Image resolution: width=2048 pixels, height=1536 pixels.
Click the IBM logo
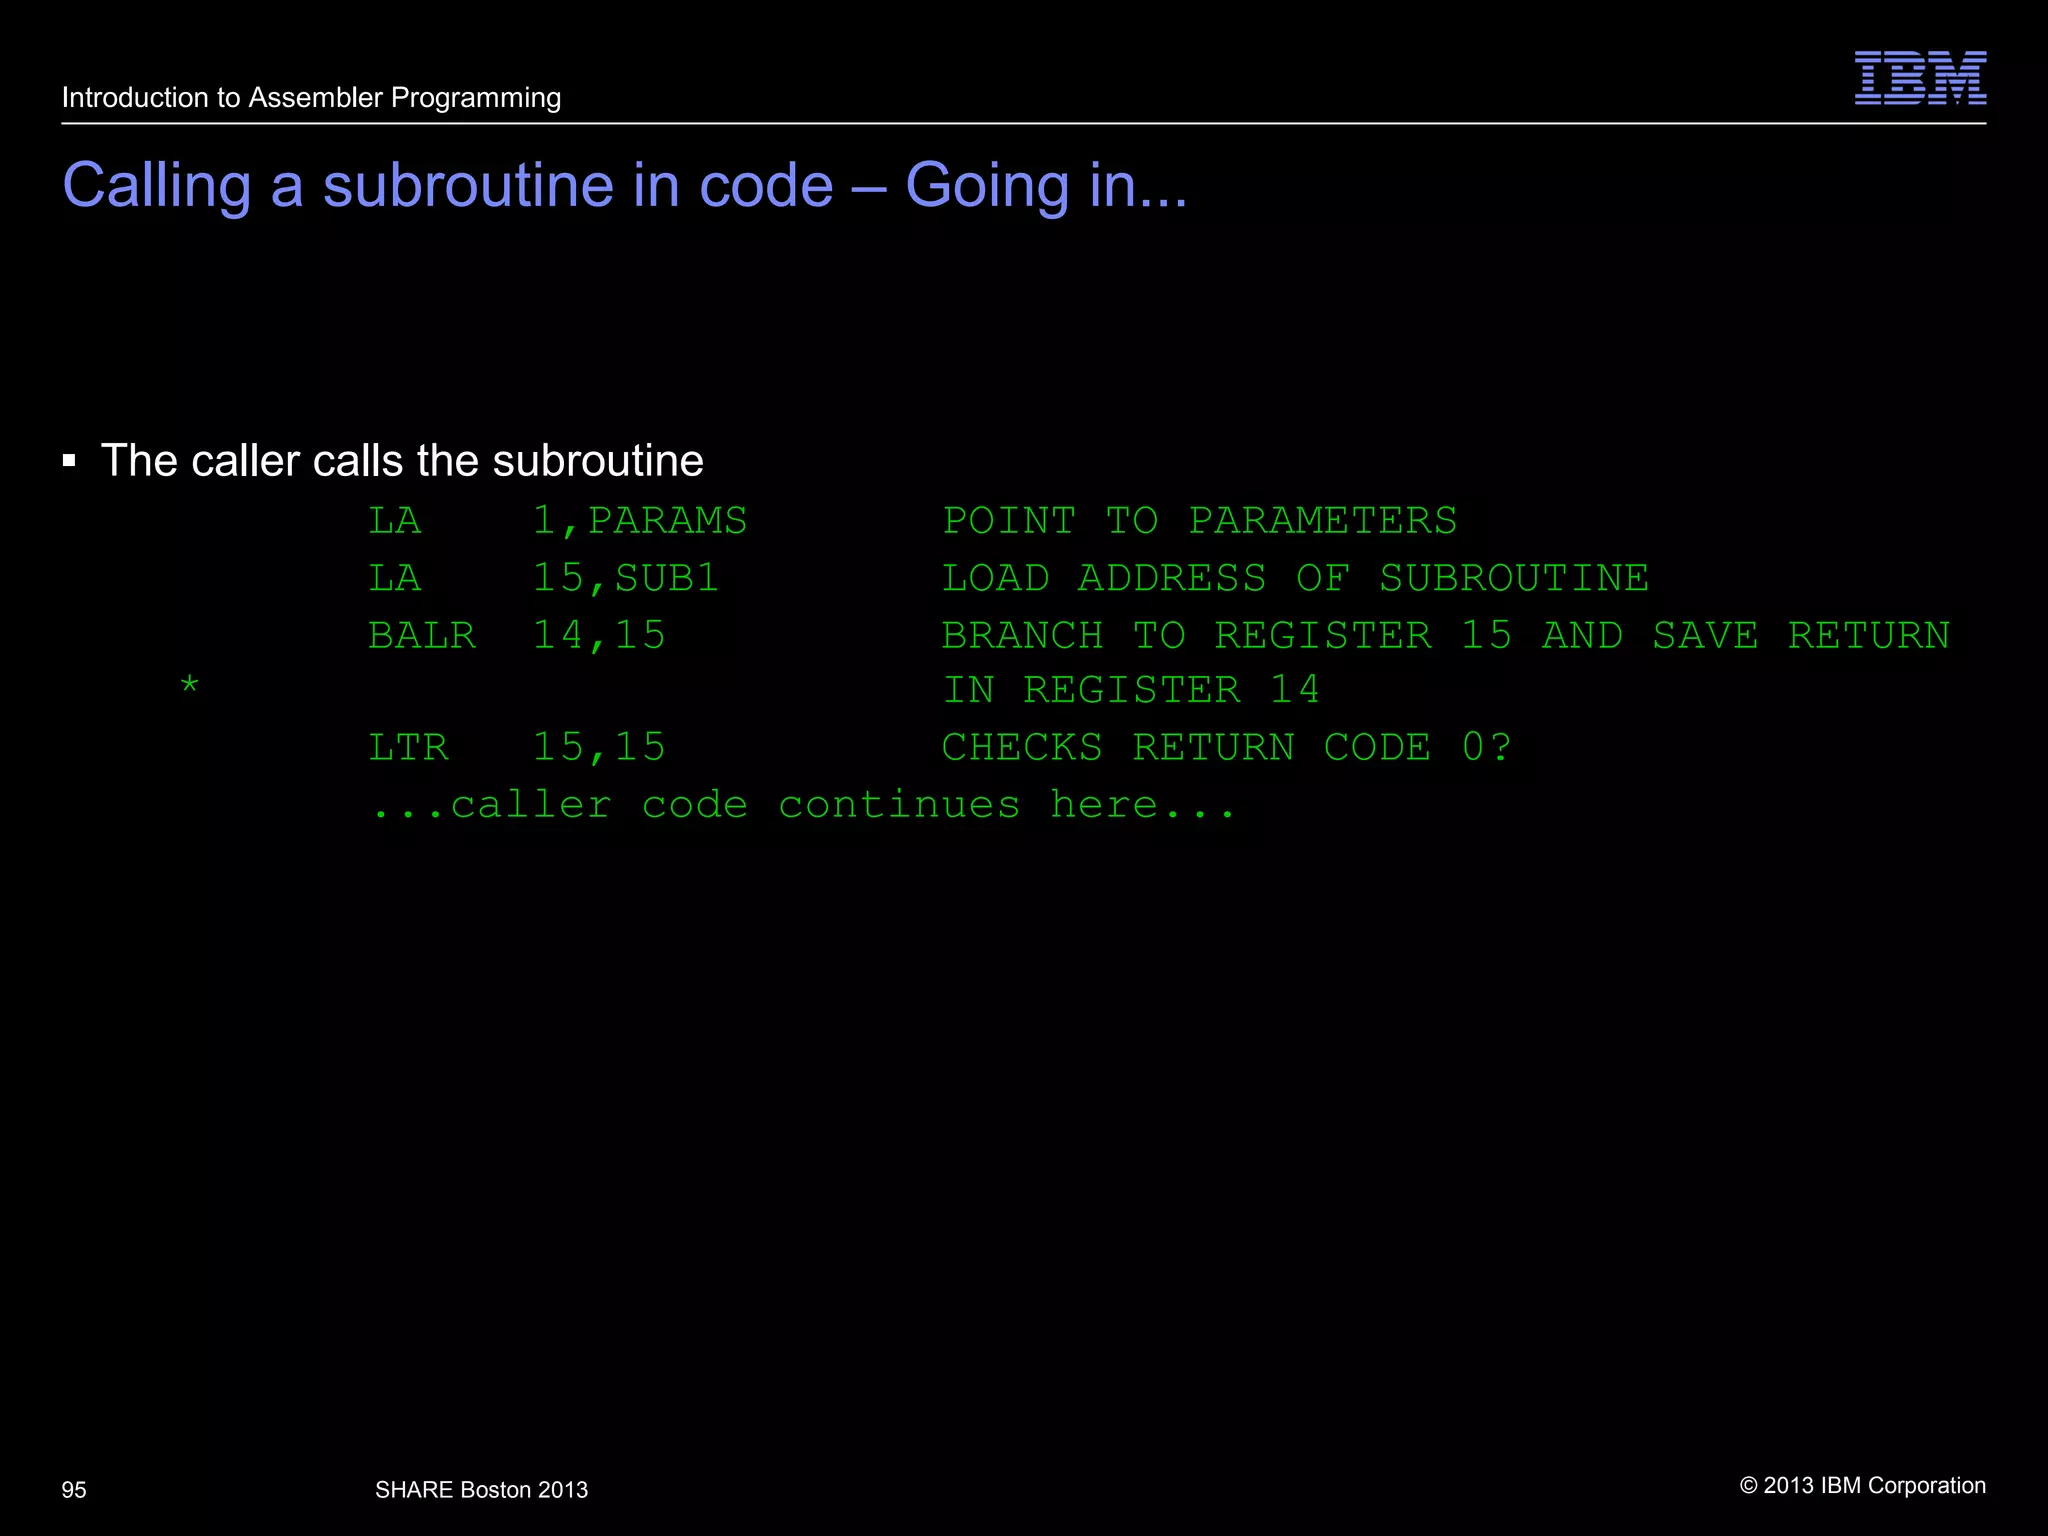(1920, 78)
